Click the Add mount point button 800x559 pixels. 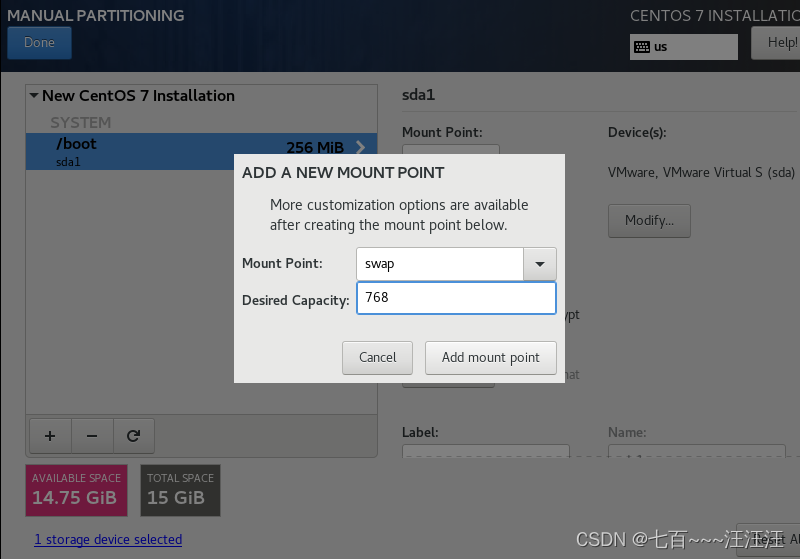(491, 358)
